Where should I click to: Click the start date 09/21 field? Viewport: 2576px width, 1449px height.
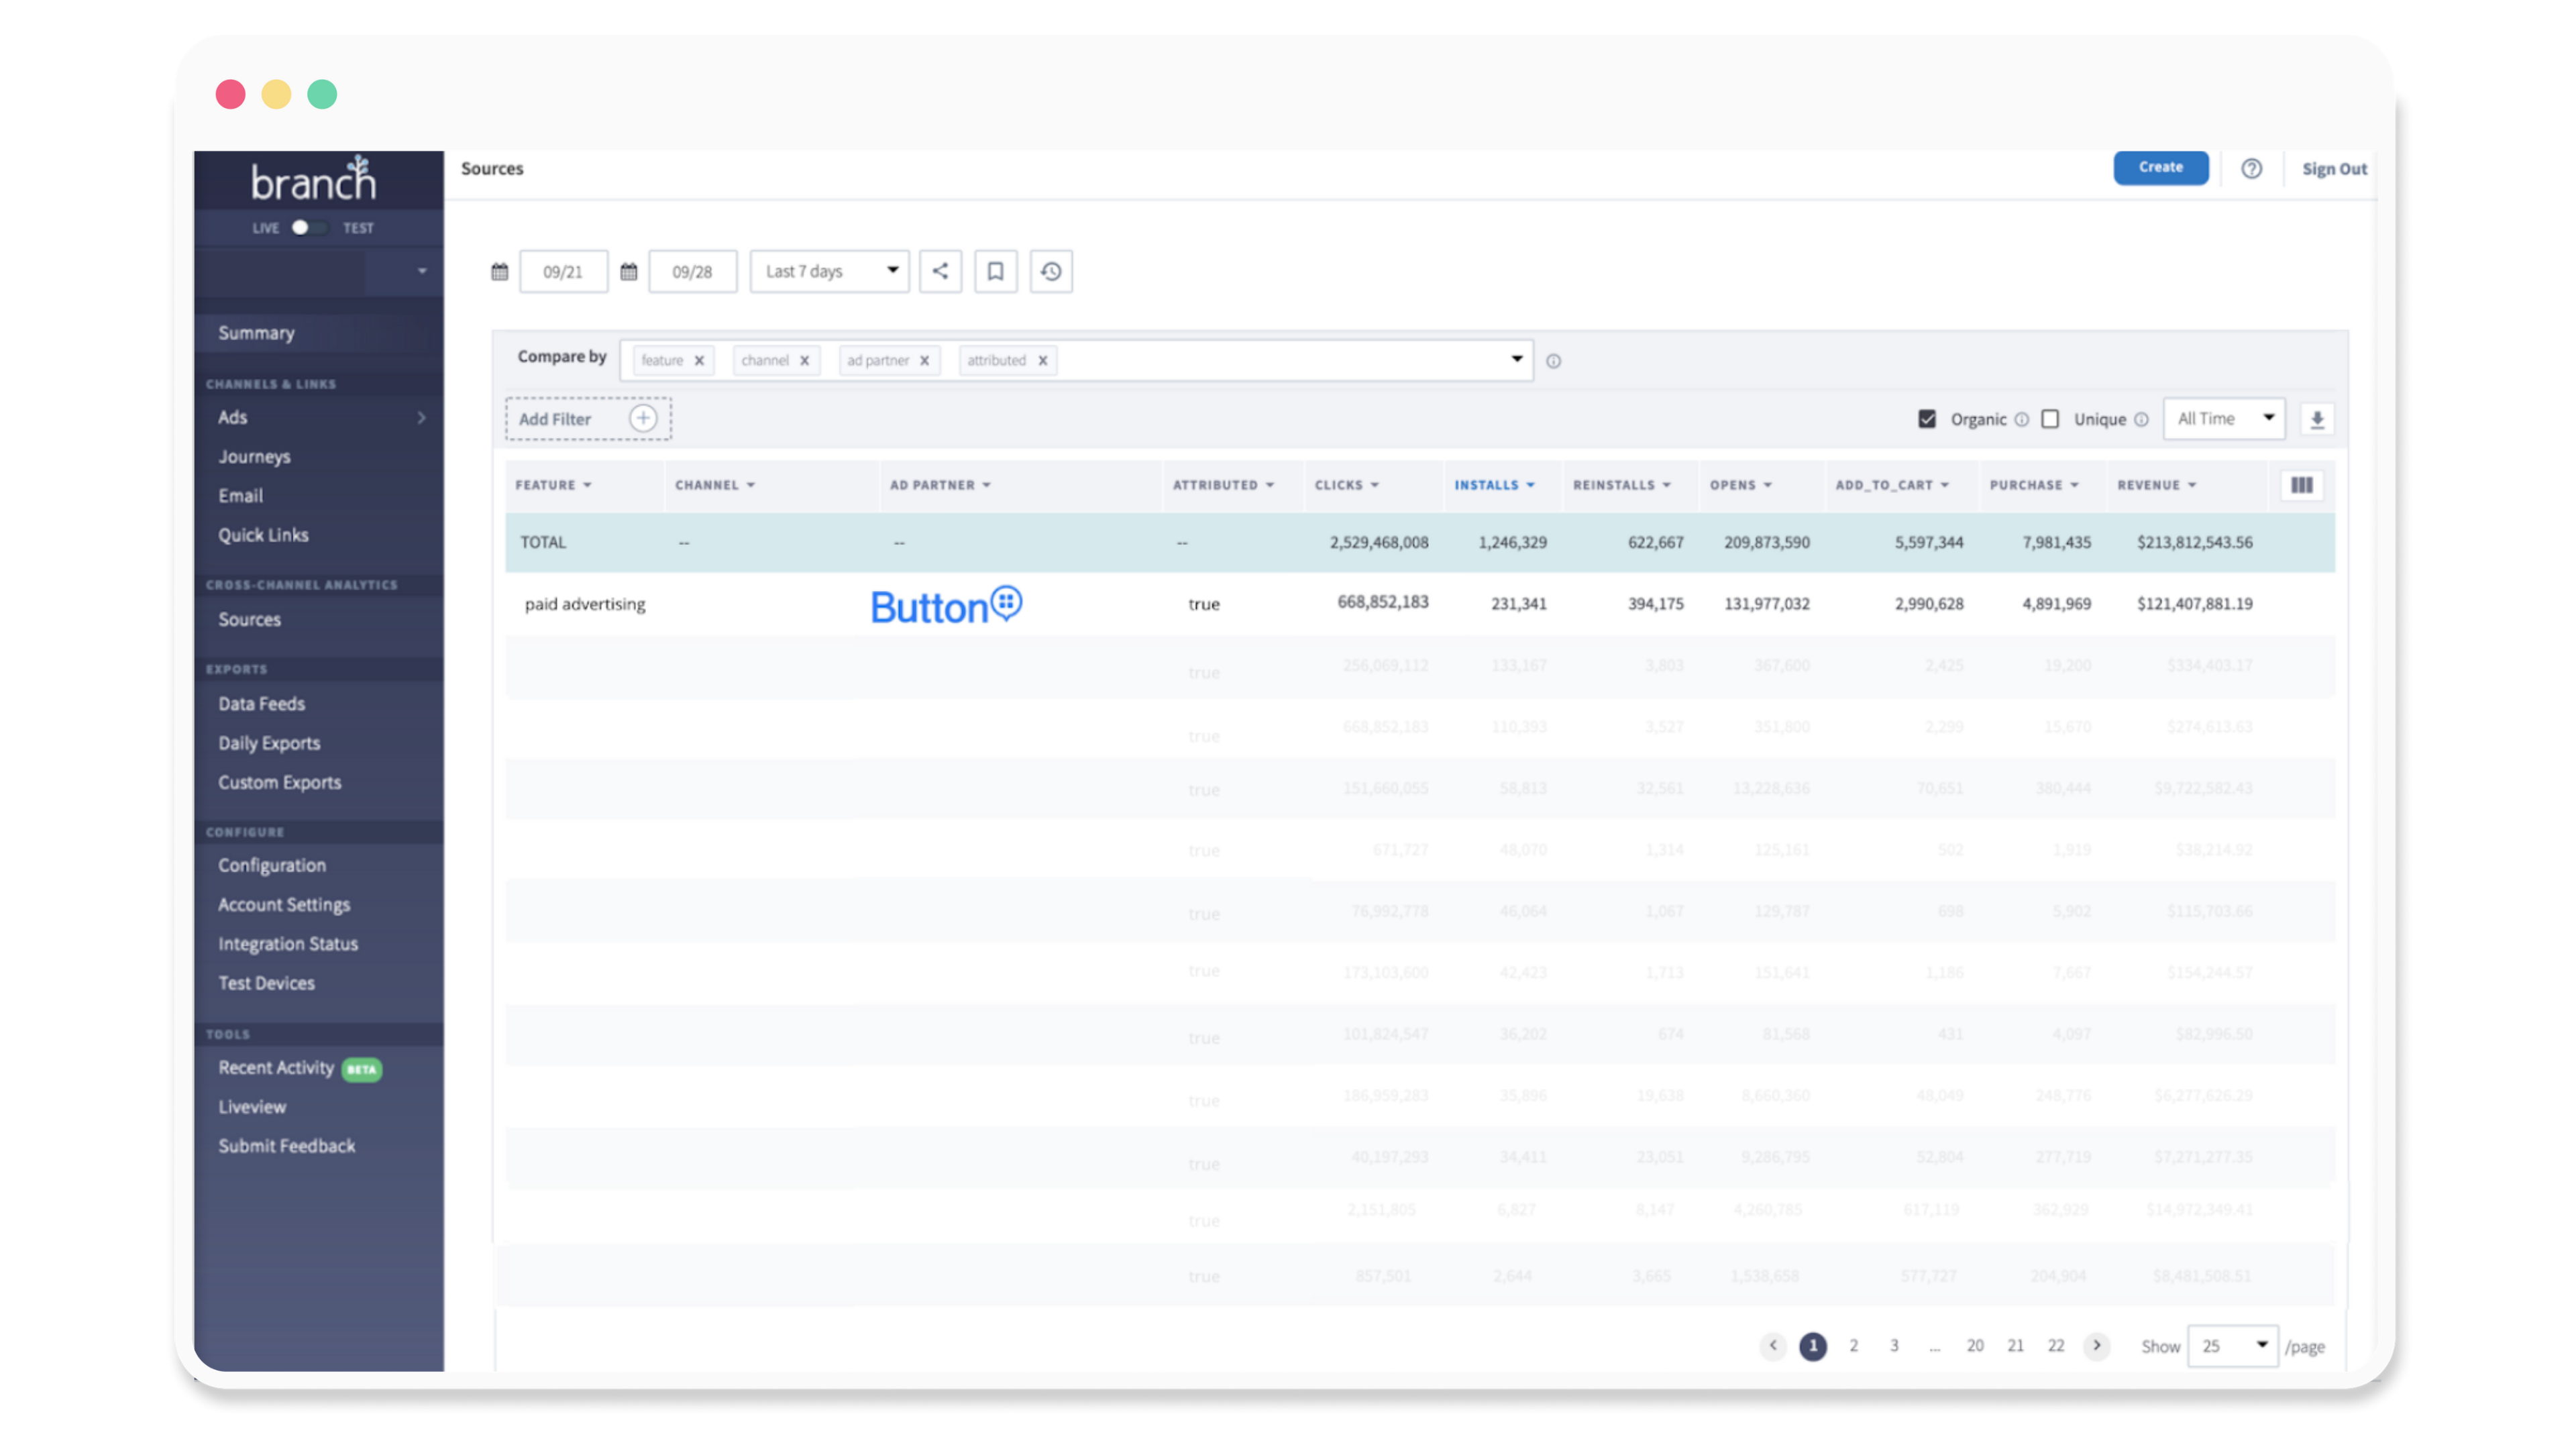point(563,271)
